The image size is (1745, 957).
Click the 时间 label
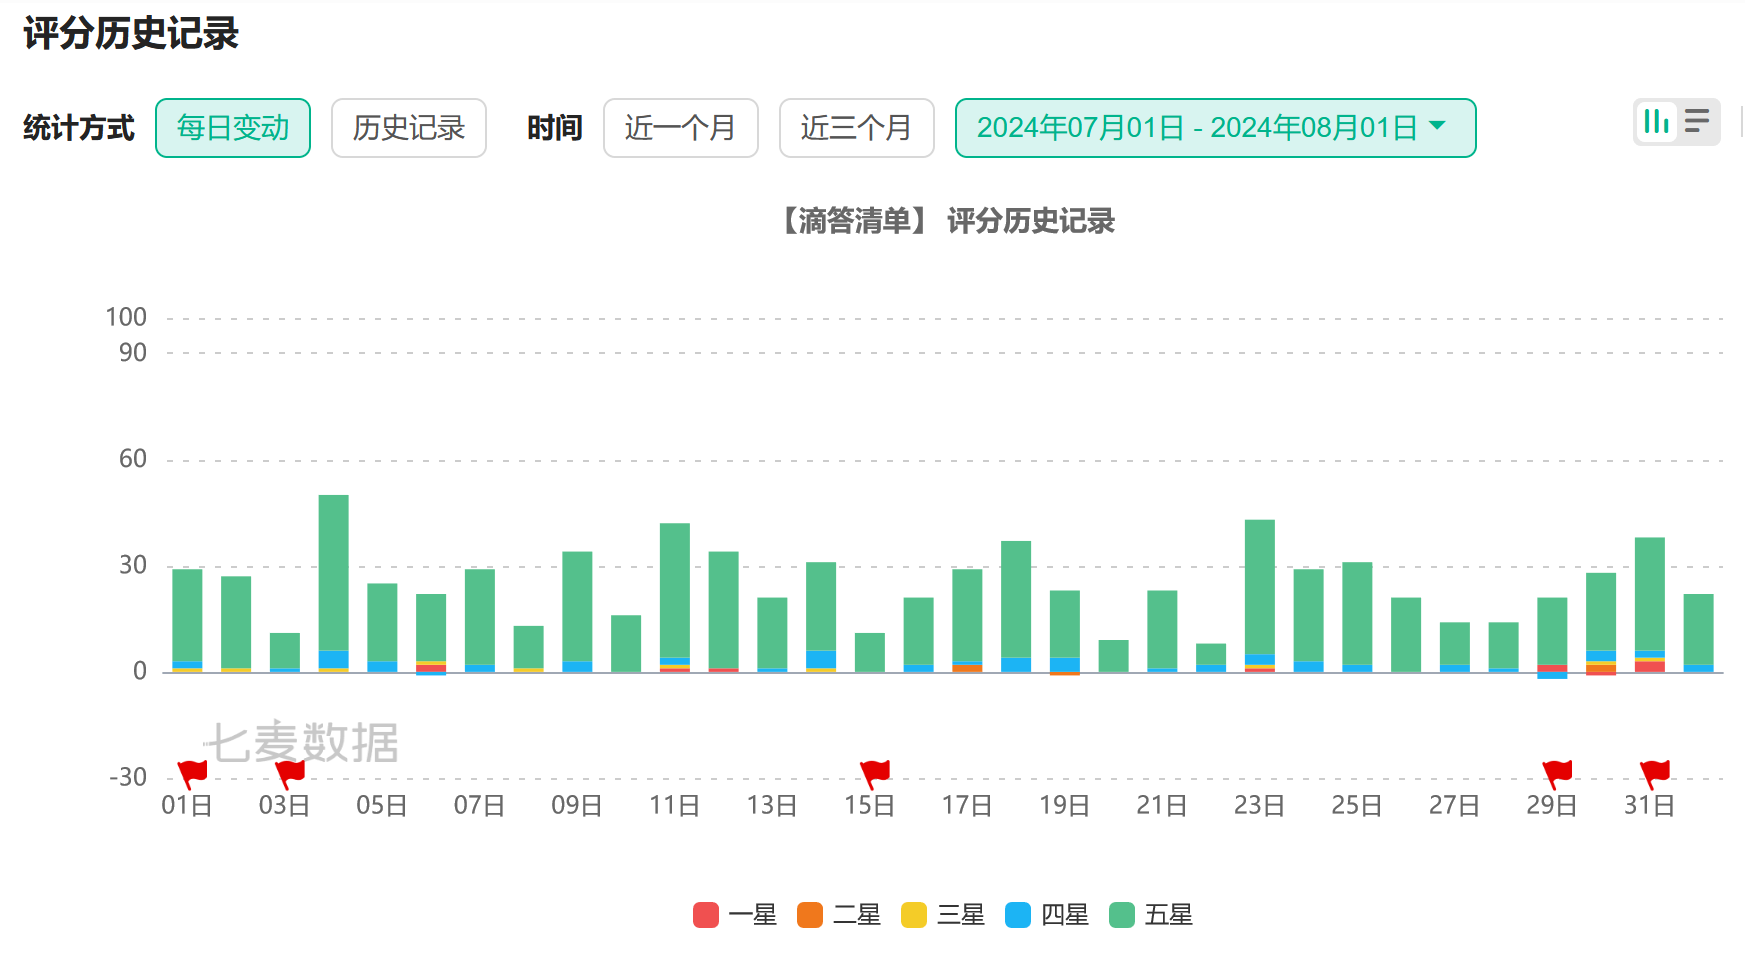[x=555, y=128]
